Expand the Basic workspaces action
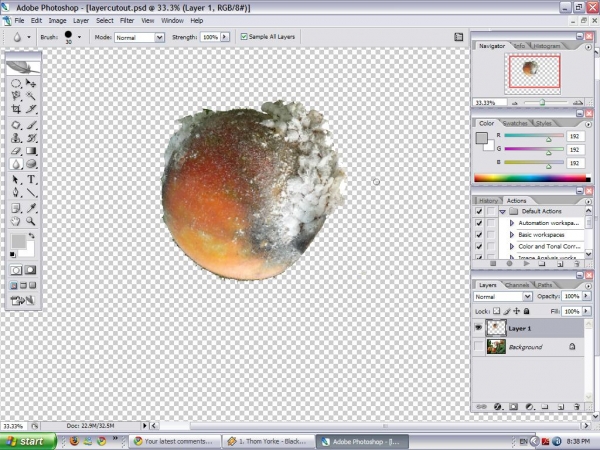This screenshot has height=450, width=600. [512, 235]
